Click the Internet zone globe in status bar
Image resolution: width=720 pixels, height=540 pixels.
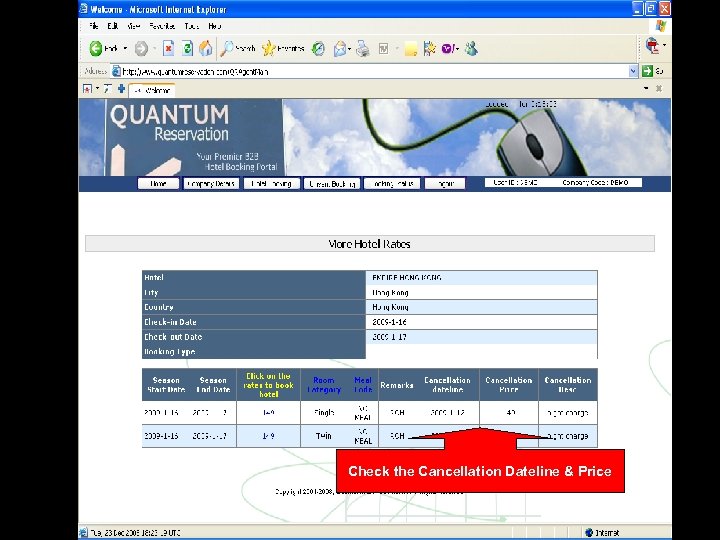pos(589,533)
